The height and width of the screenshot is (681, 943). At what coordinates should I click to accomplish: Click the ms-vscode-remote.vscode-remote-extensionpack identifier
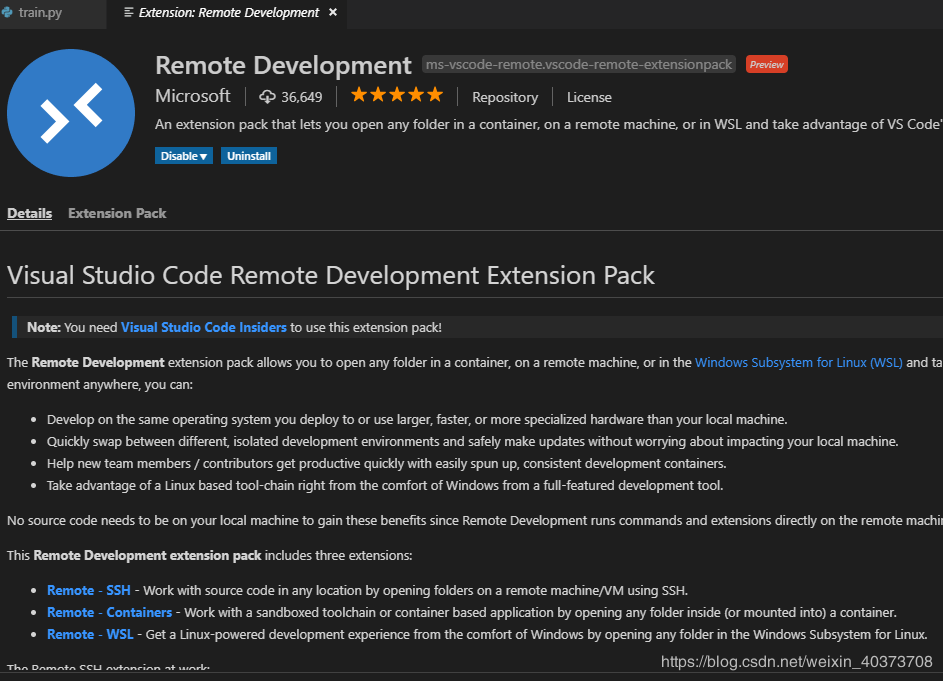point(579,64)
